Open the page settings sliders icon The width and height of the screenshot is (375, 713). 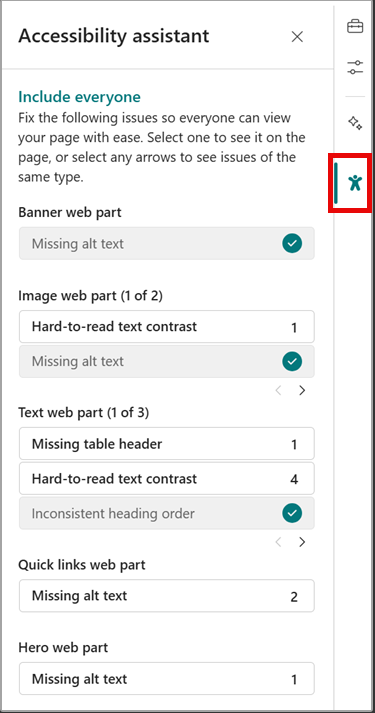click(355, 67)
